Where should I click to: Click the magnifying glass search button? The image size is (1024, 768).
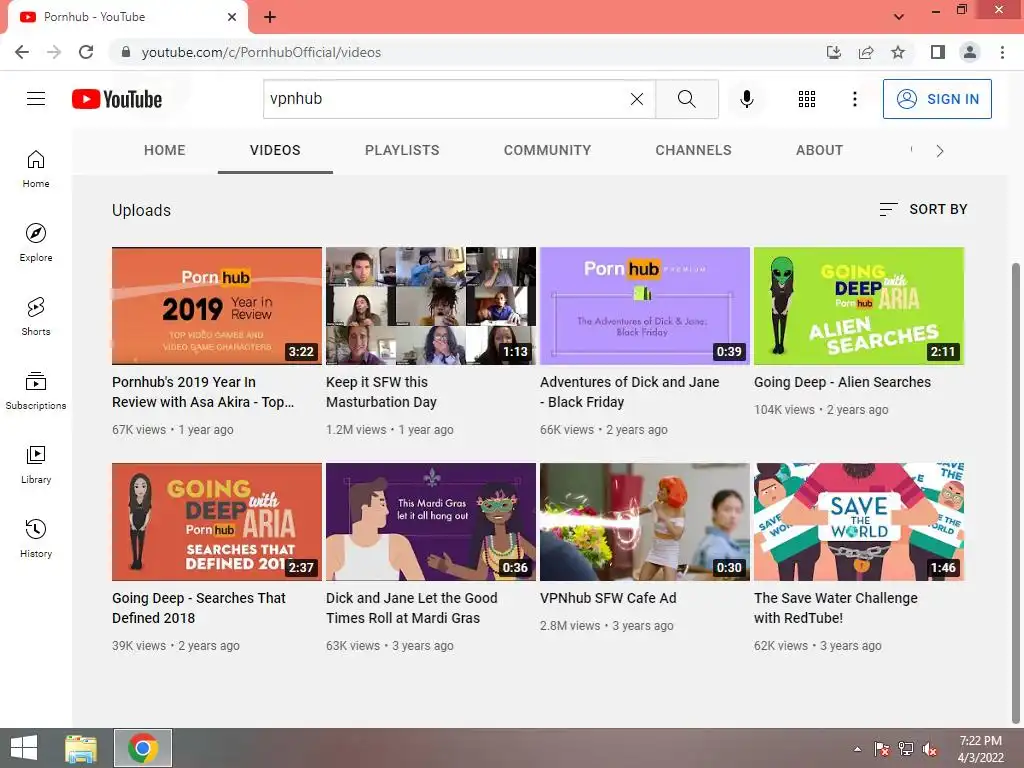coord(686,99)
